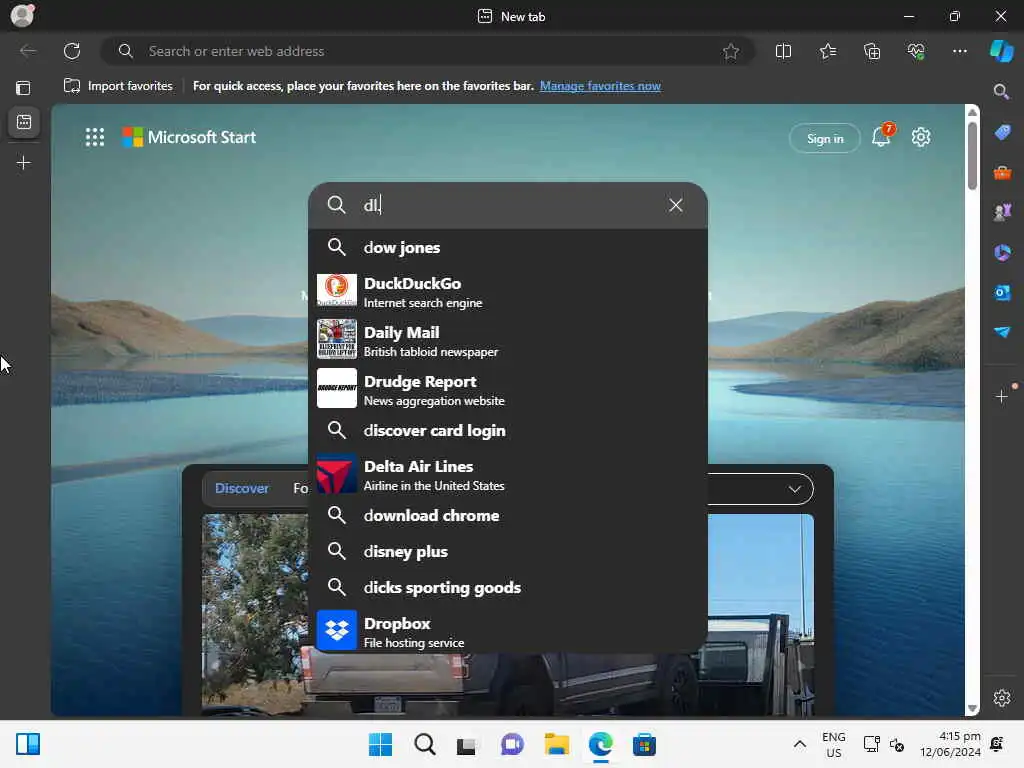The height and width of the screenshot is (768, 1024).
Task: Click the back navigation arrow
Action: point(28,51)
